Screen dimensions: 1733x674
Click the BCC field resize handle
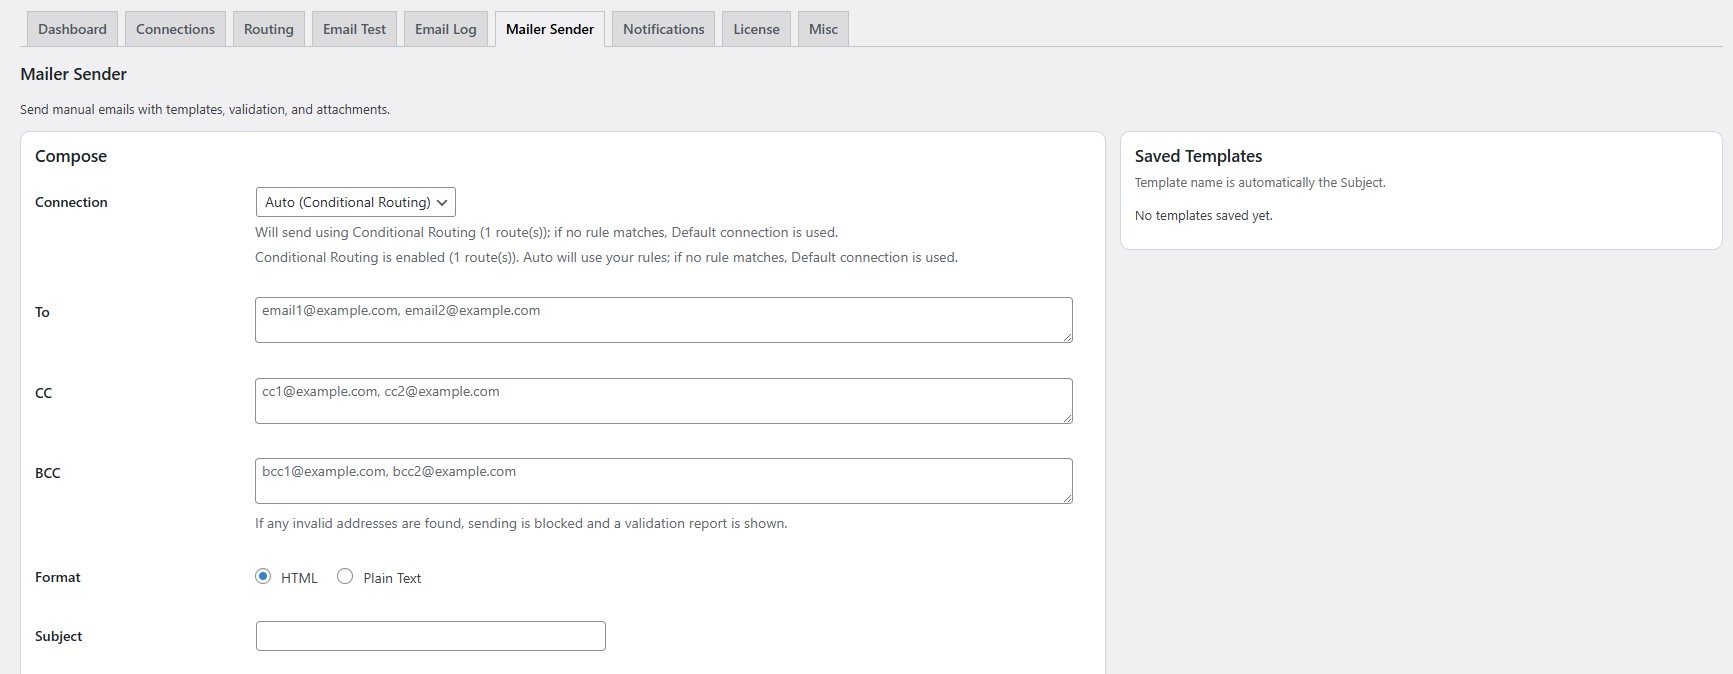click(1067, 498)
